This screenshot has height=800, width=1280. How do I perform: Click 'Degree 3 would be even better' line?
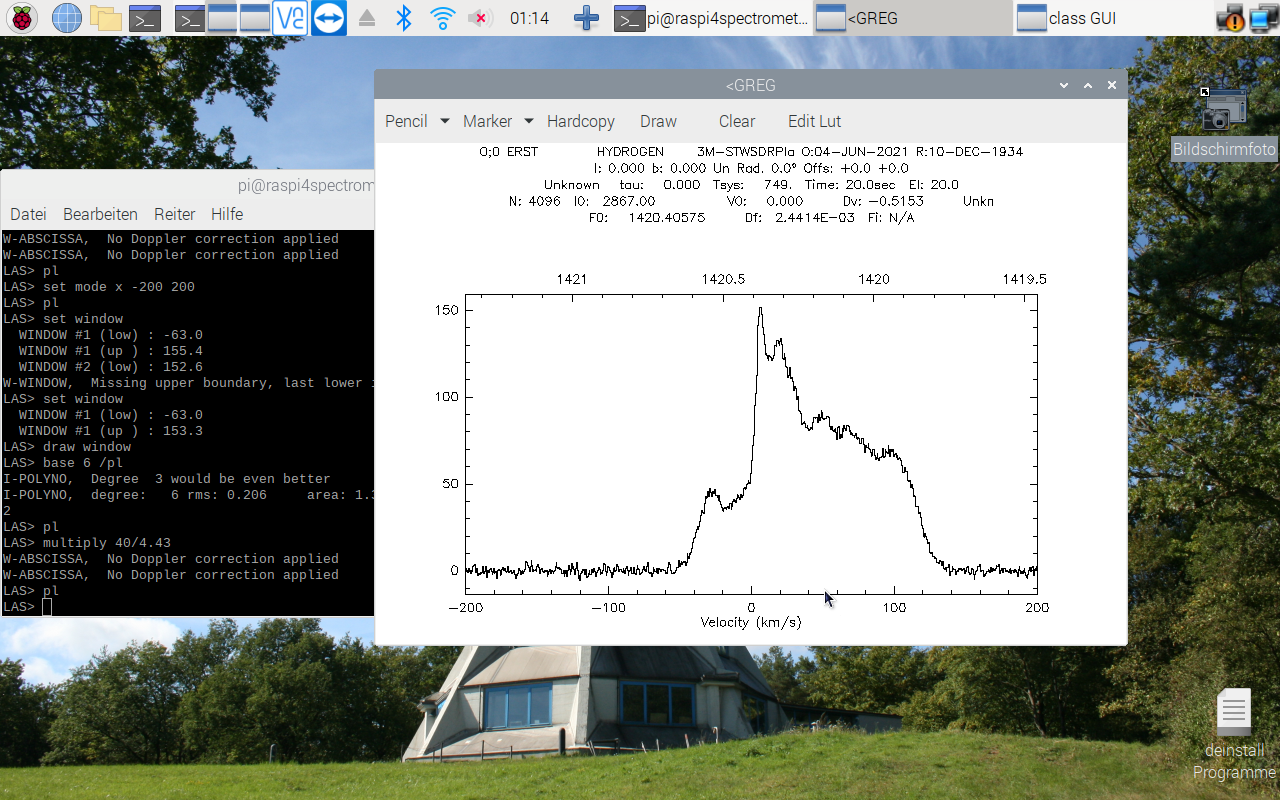[x=167, y=479]
